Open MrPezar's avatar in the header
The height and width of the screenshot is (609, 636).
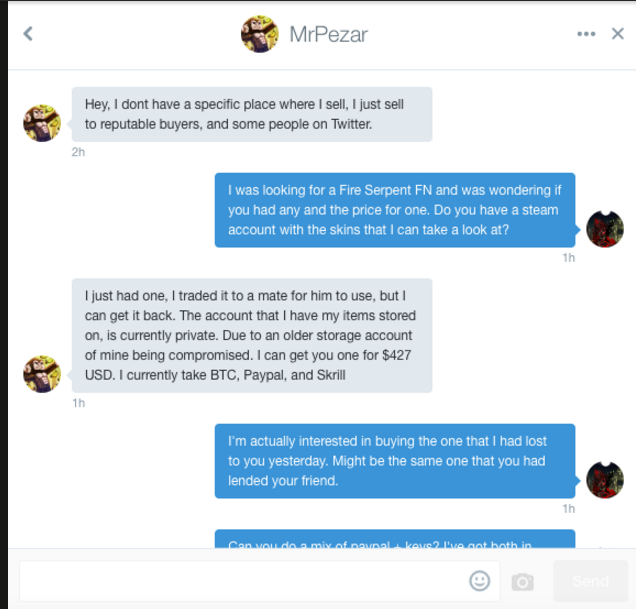(260, 34)
